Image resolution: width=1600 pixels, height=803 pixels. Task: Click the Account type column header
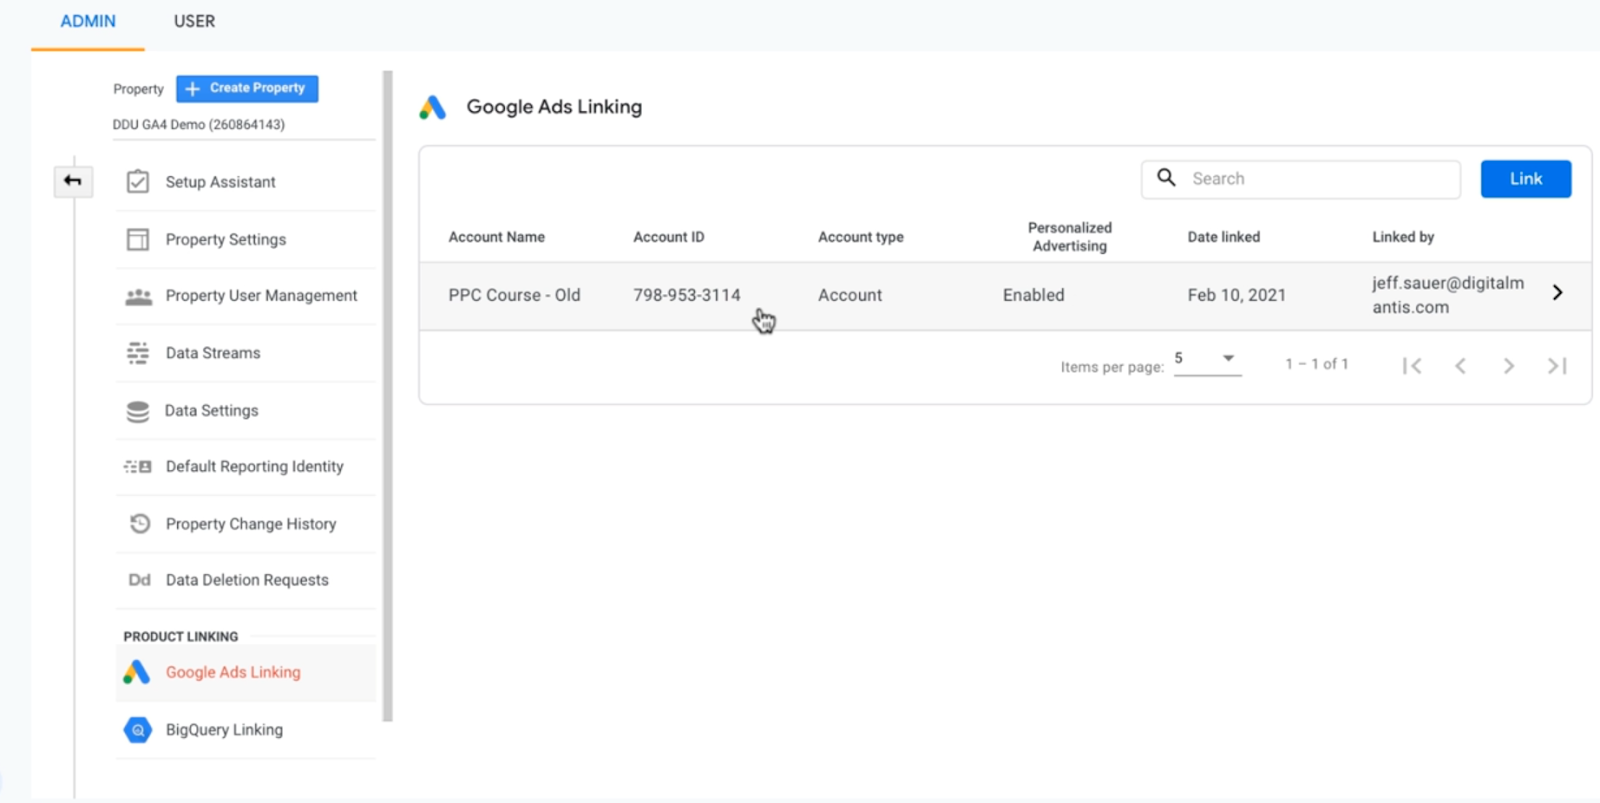861,237
